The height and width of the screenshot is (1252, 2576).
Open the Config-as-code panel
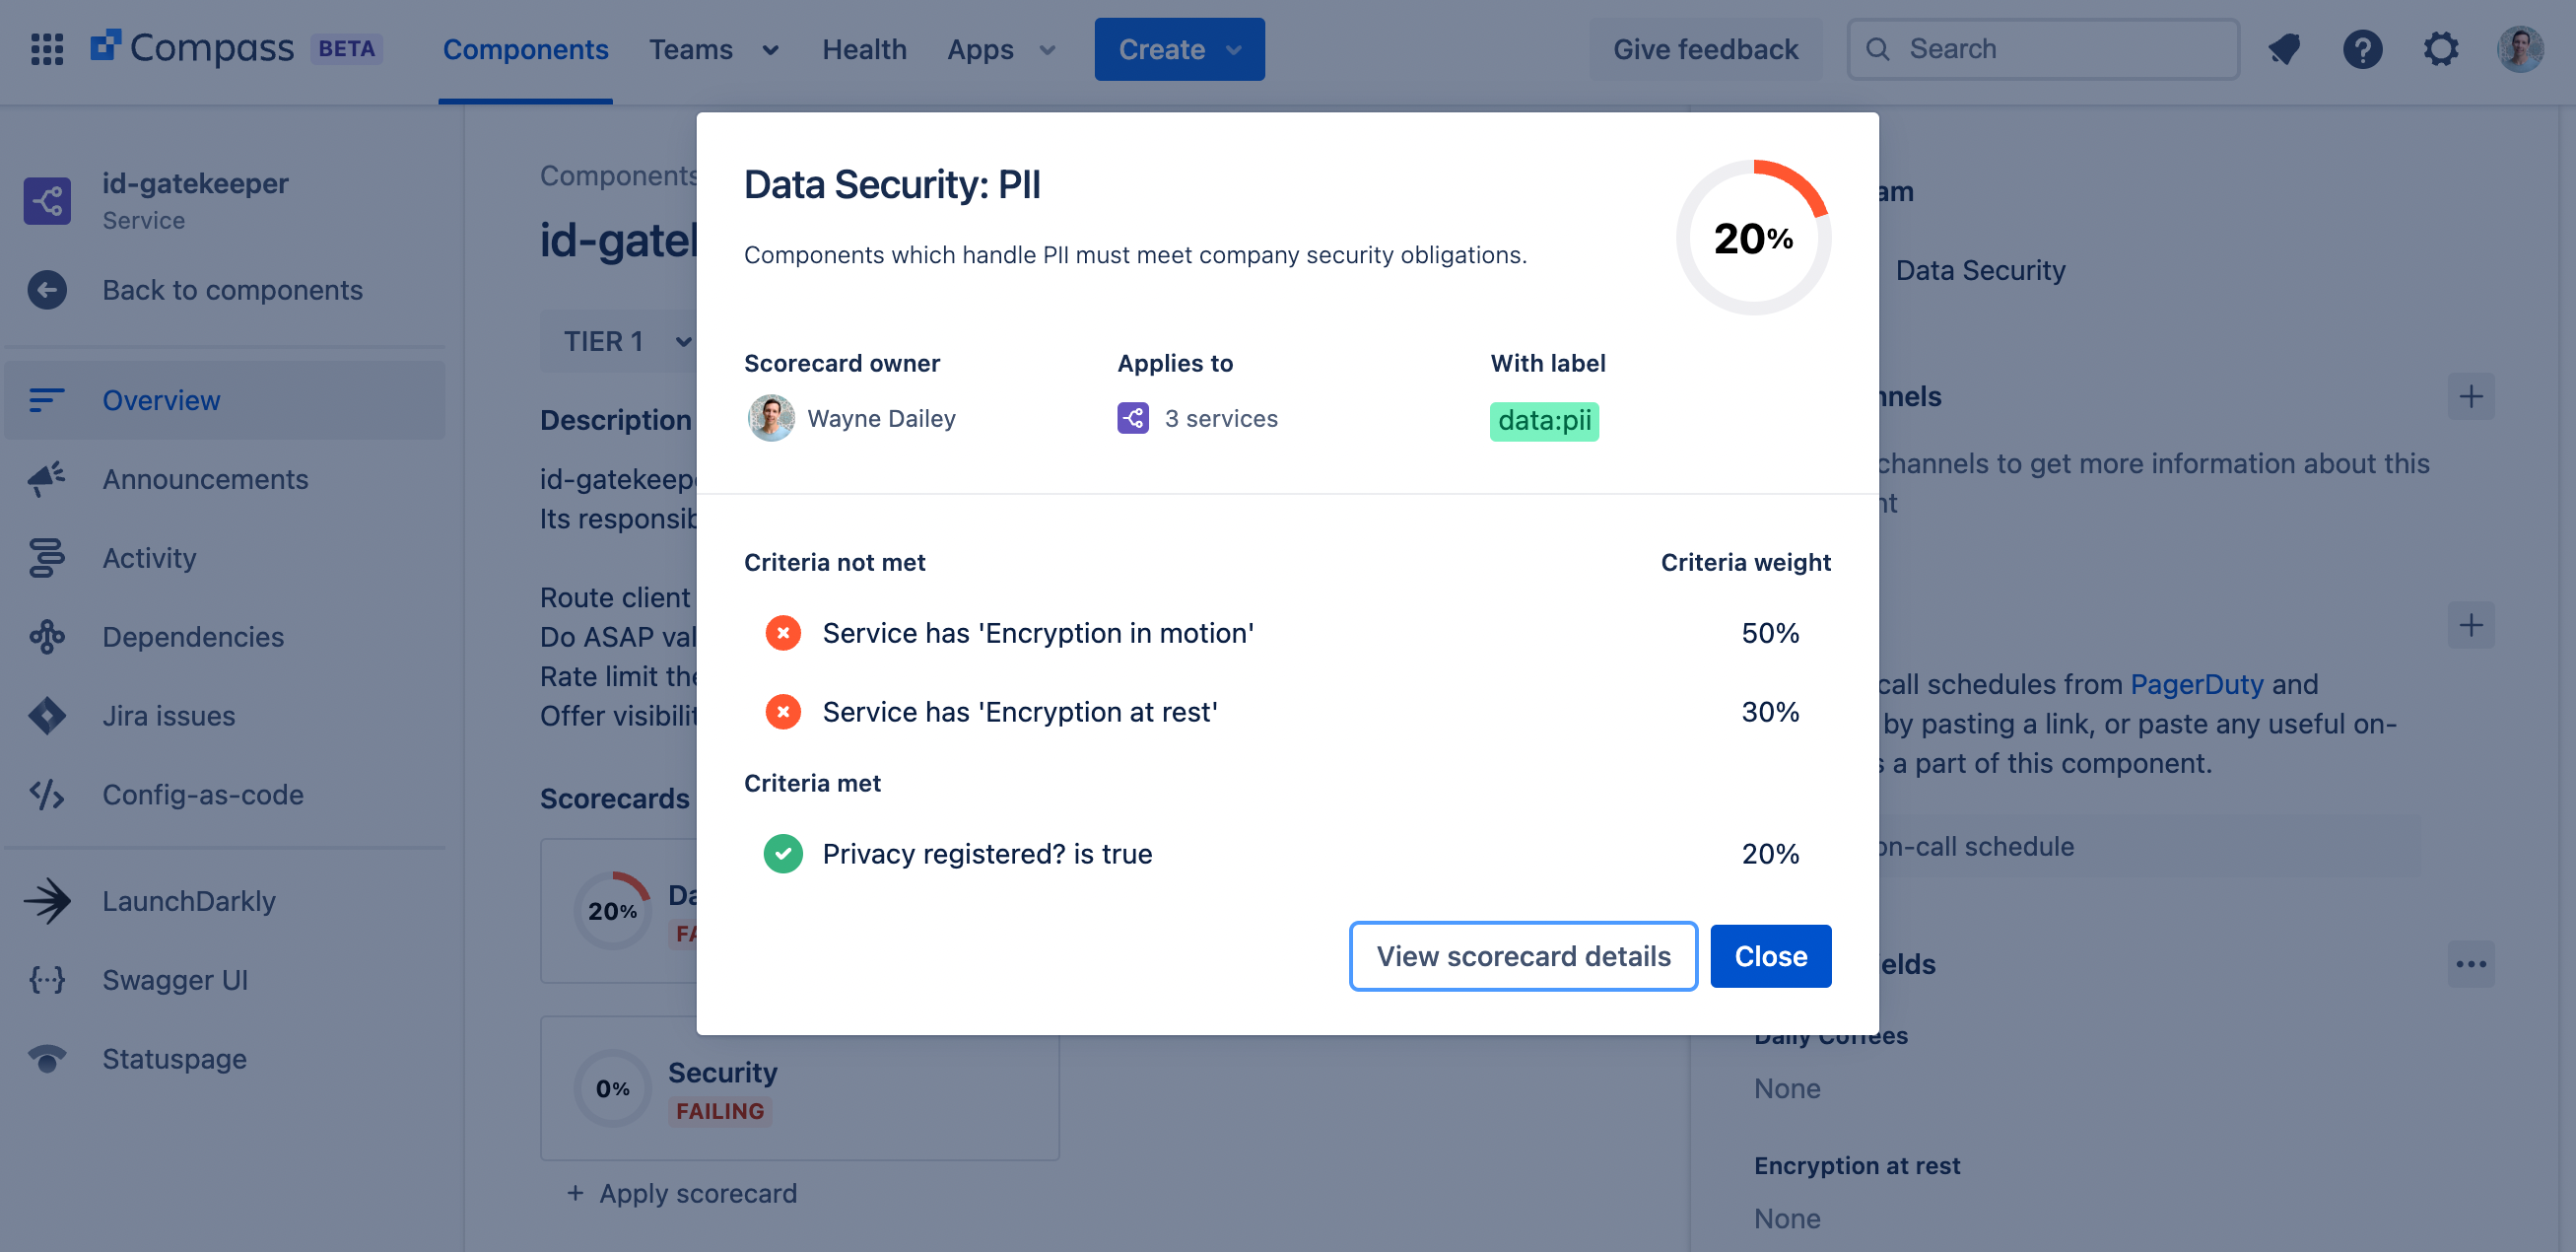pos(202,795)
